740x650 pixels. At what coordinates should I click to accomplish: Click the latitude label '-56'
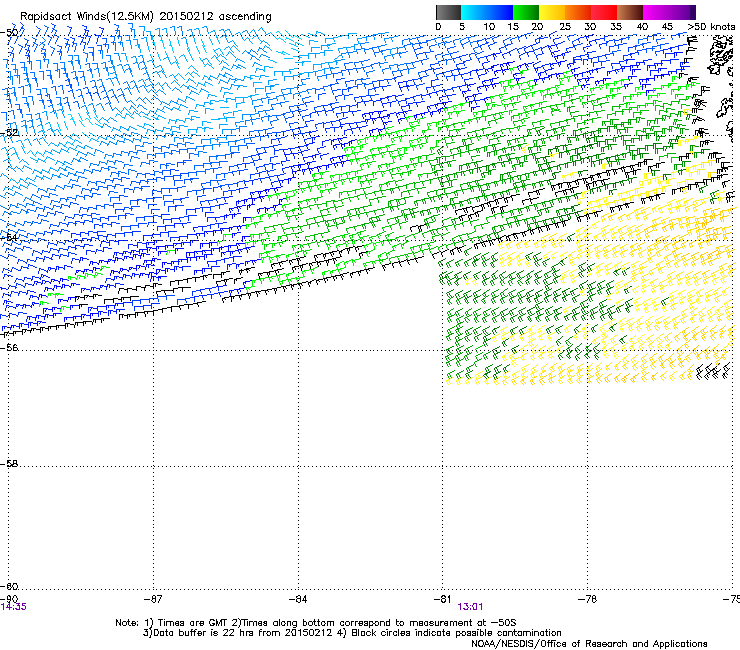point(9,347)
